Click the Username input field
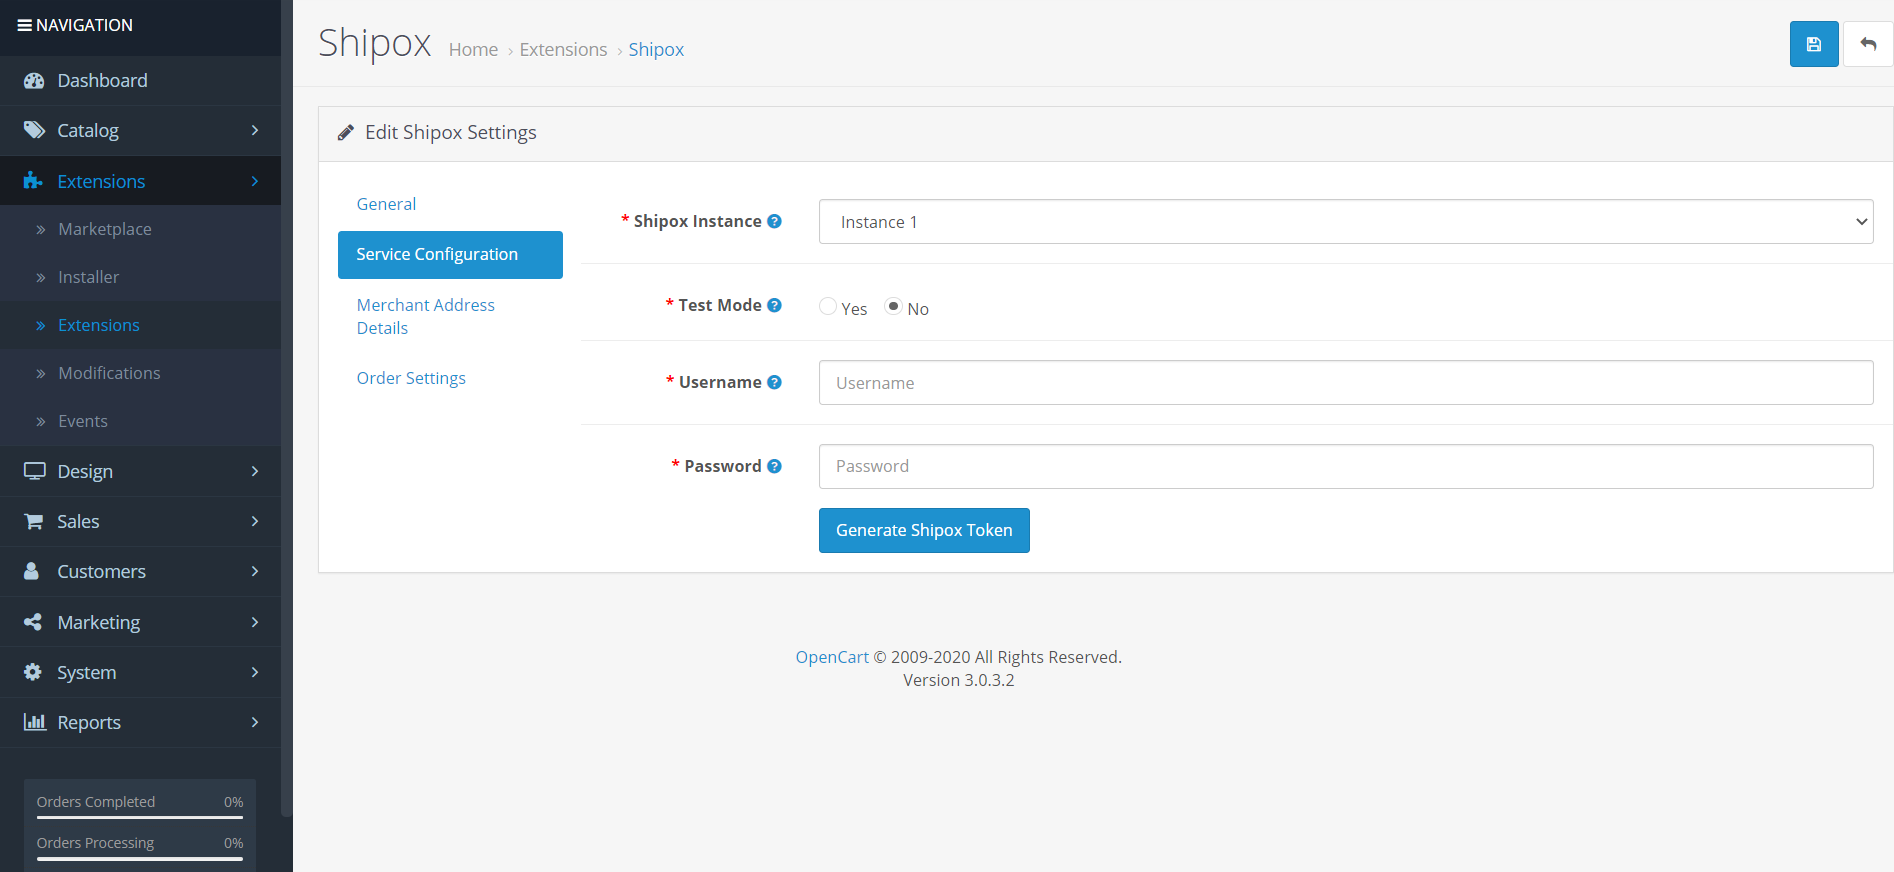 [x=1346, y=383]
